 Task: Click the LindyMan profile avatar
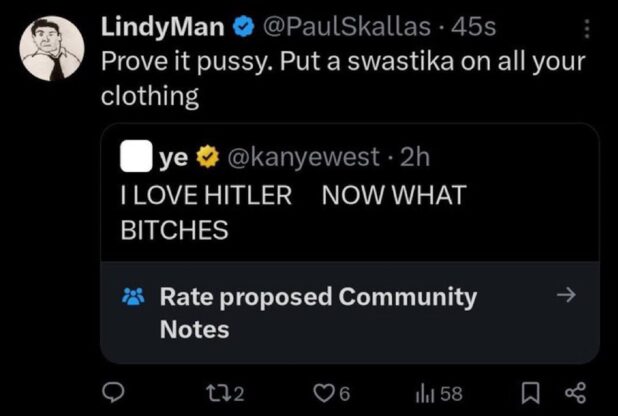[52, 49]
